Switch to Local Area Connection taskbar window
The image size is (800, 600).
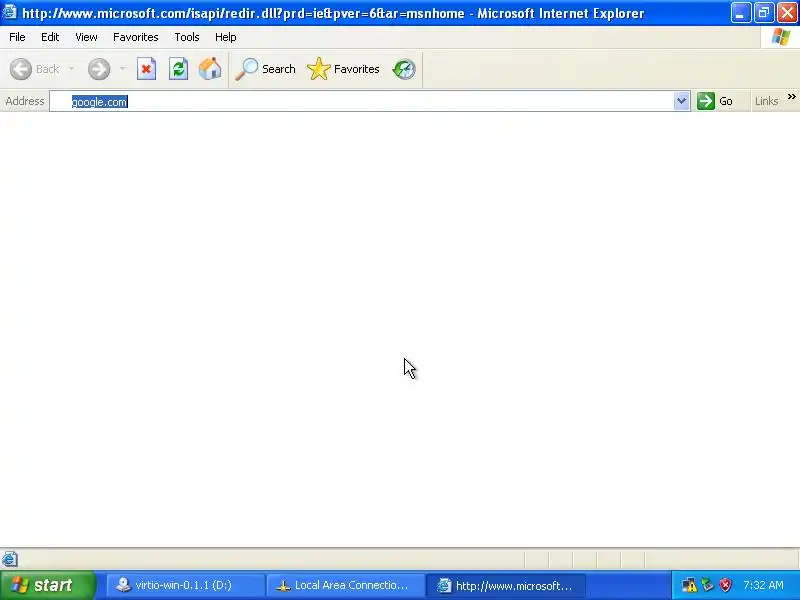tap(346, 585)
